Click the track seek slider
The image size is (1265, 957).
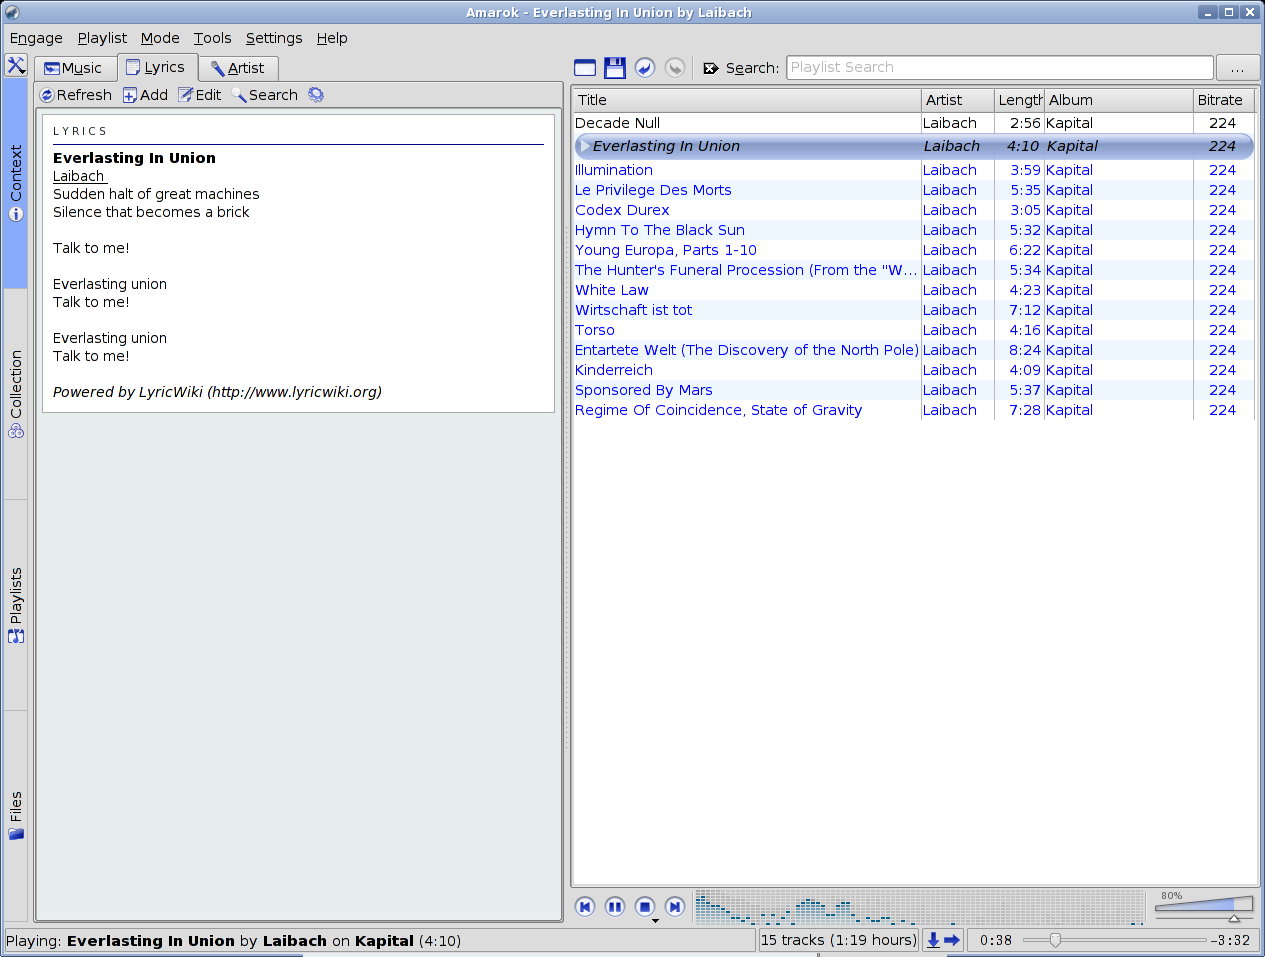click(x=1115, y=940)
